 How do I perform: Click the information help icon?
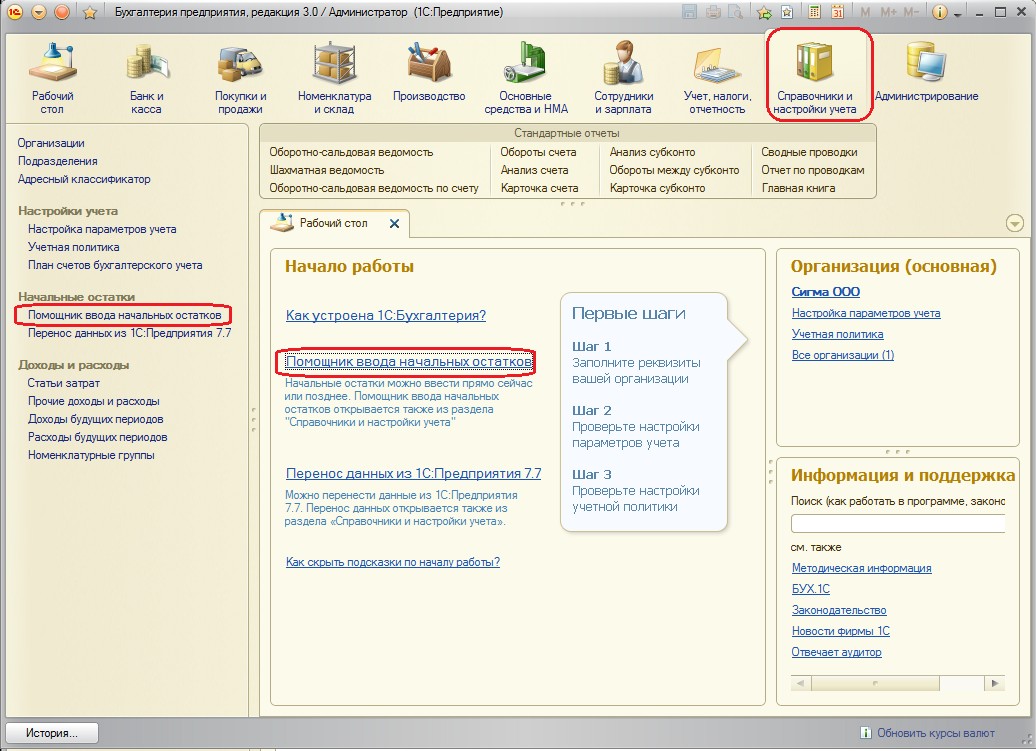point(939,12)
